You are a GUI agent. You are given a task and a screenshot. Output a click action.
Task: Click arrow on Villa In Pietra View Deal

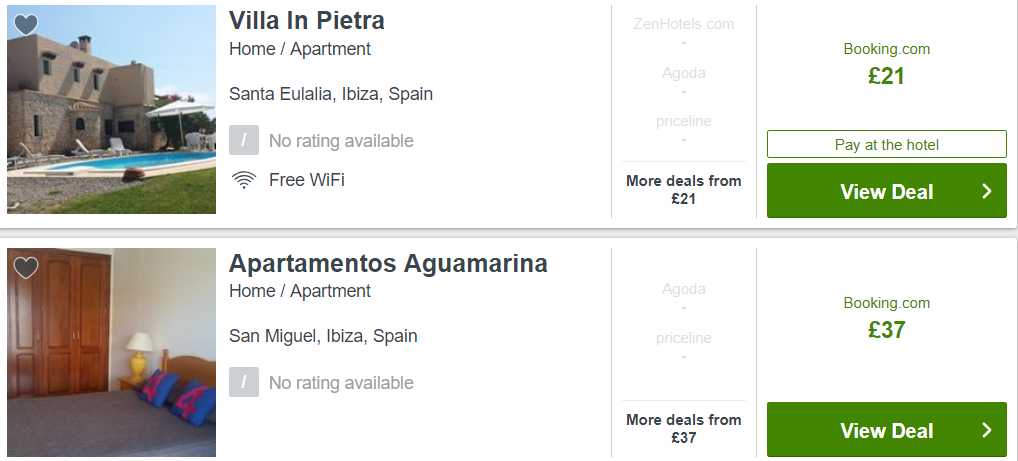(x=987, y=191)
